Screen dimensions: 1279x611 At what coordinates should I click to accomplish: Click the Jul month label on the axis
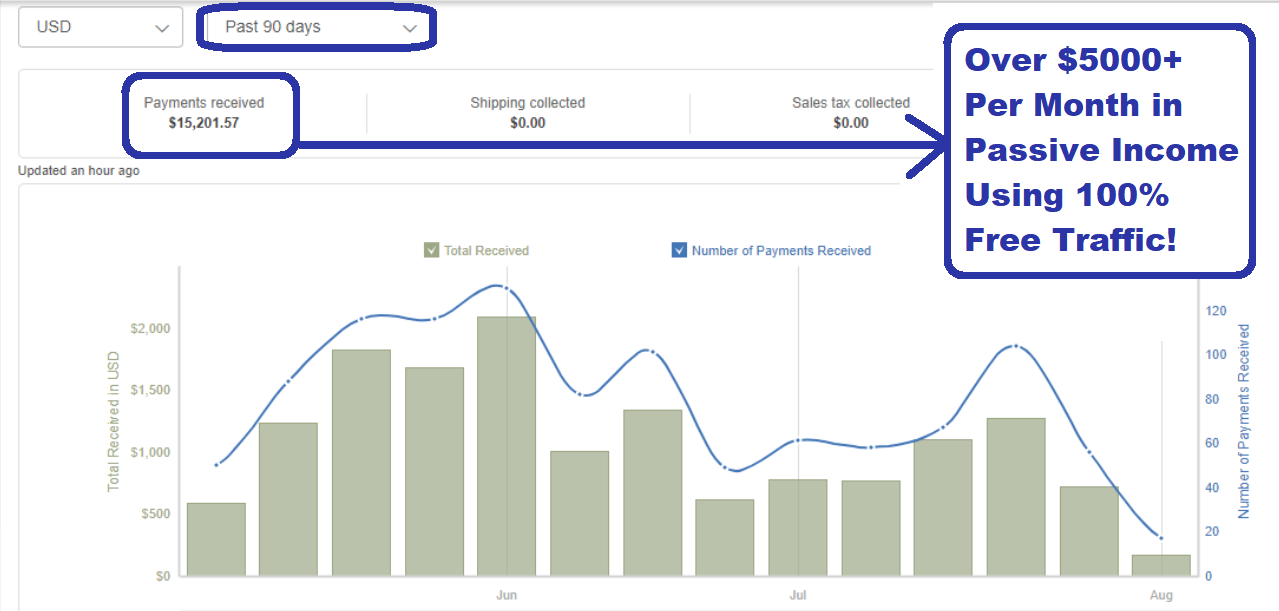pyautogui.click(x=798, y=596)
